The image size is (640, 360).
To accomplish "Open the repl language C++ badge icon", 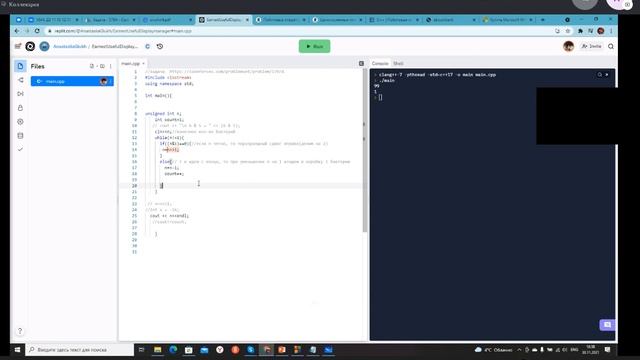I will click(x=147, y=47).
